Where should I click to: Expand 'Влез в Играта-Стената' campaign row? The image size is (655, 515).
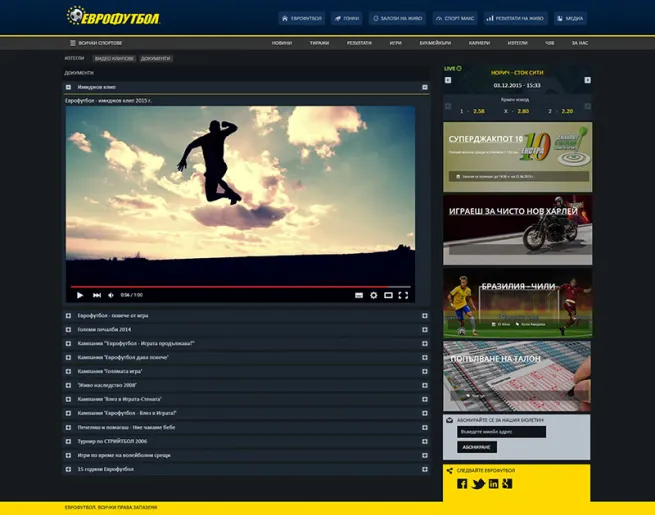(246, 399)
